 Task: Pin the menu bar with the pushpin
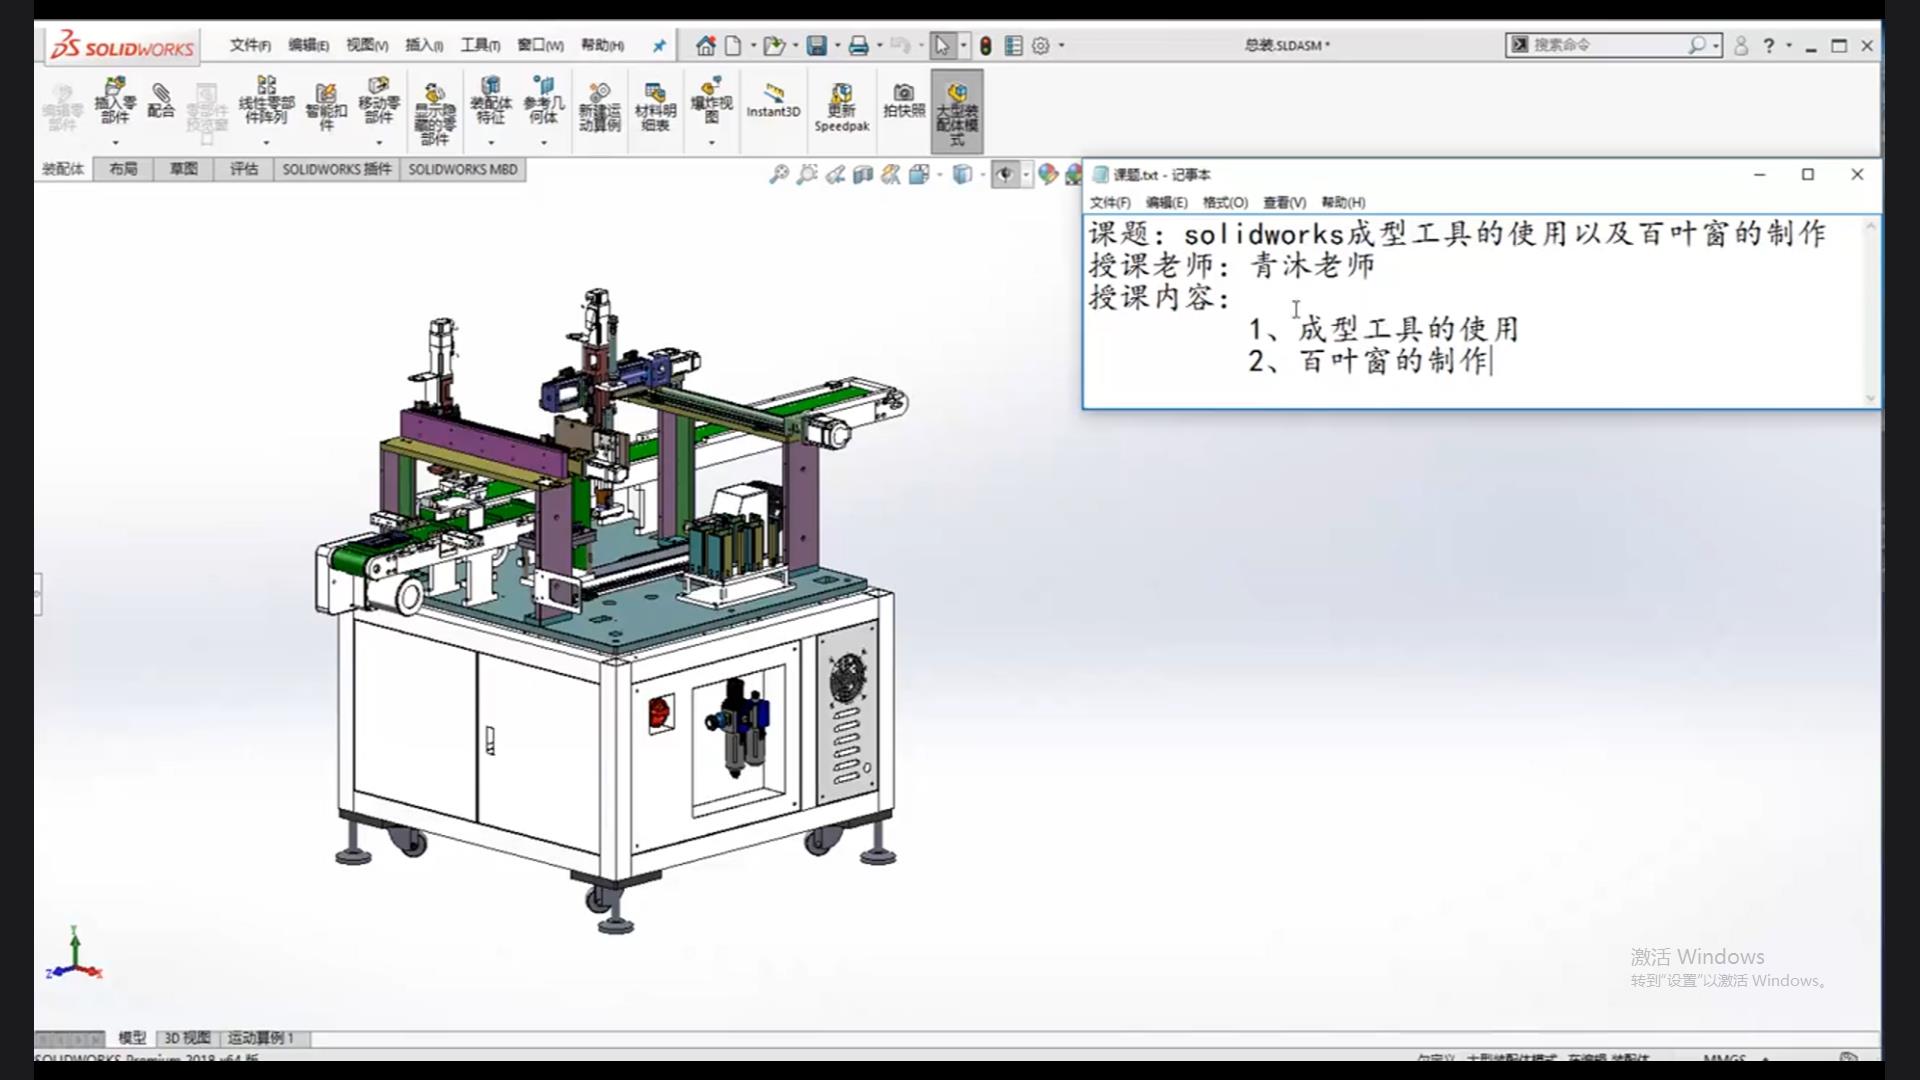(x=659, y=46)
